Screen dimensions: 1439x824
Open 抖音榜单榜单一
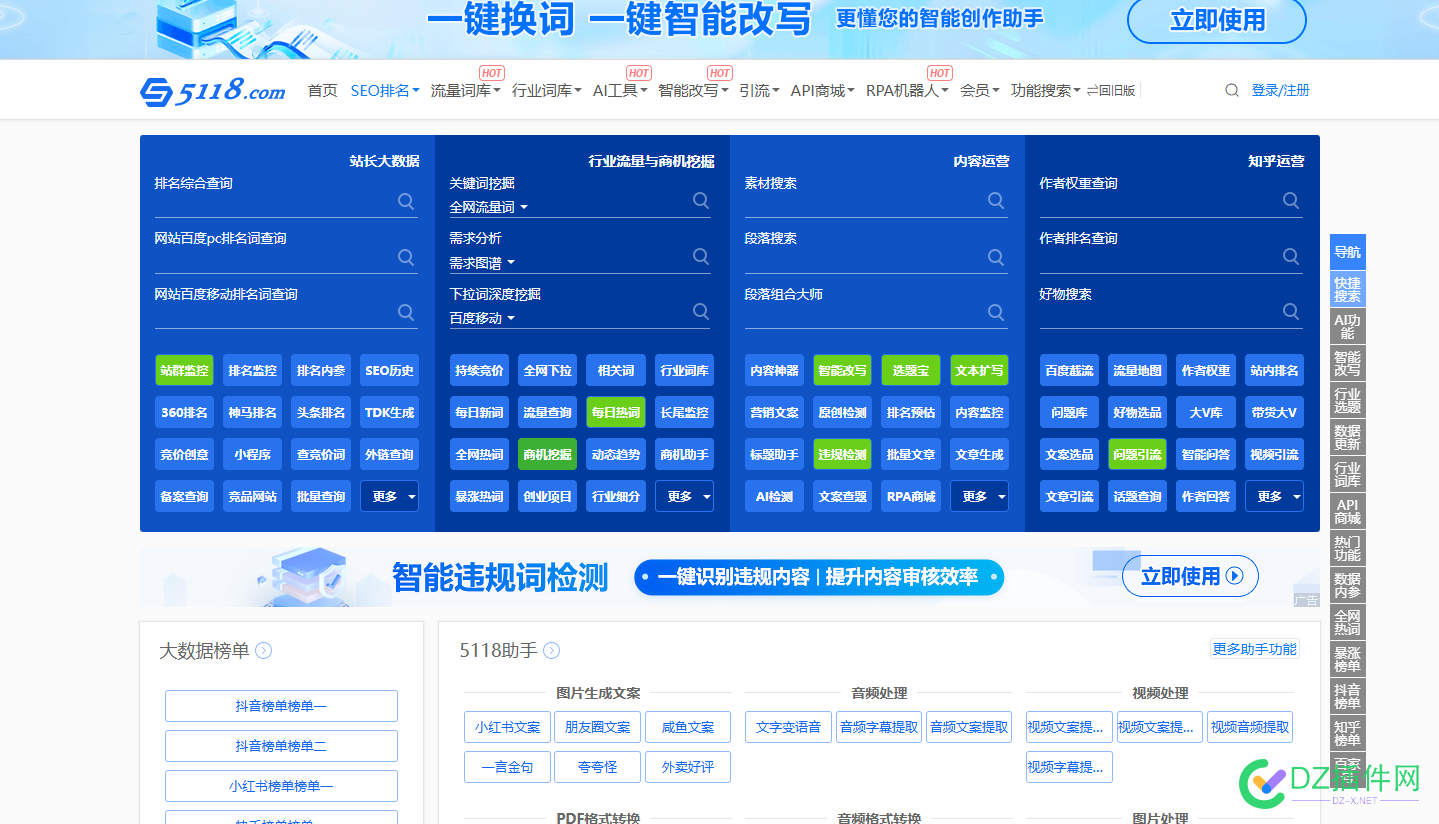(x=281, y=706)
